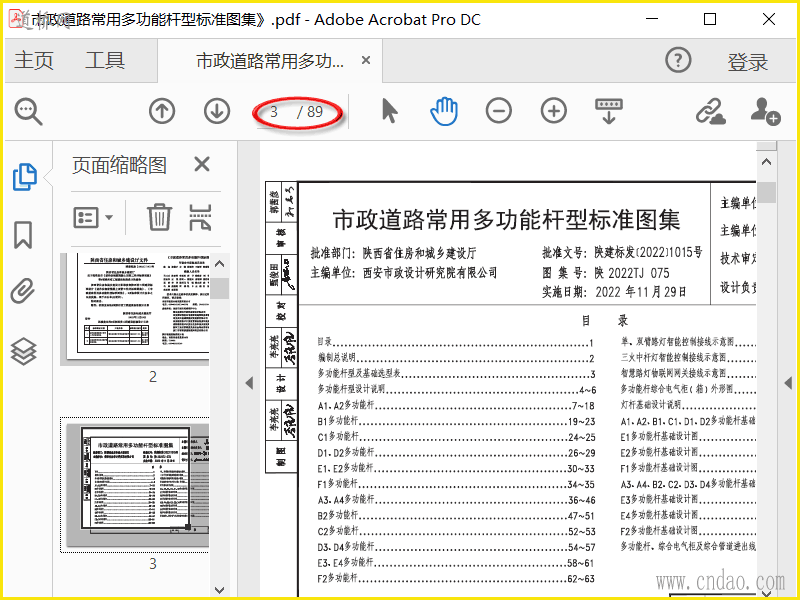Minimize the Acrobat window
Viewport: 800px width, 600px height.
click(x=652, y=19)
